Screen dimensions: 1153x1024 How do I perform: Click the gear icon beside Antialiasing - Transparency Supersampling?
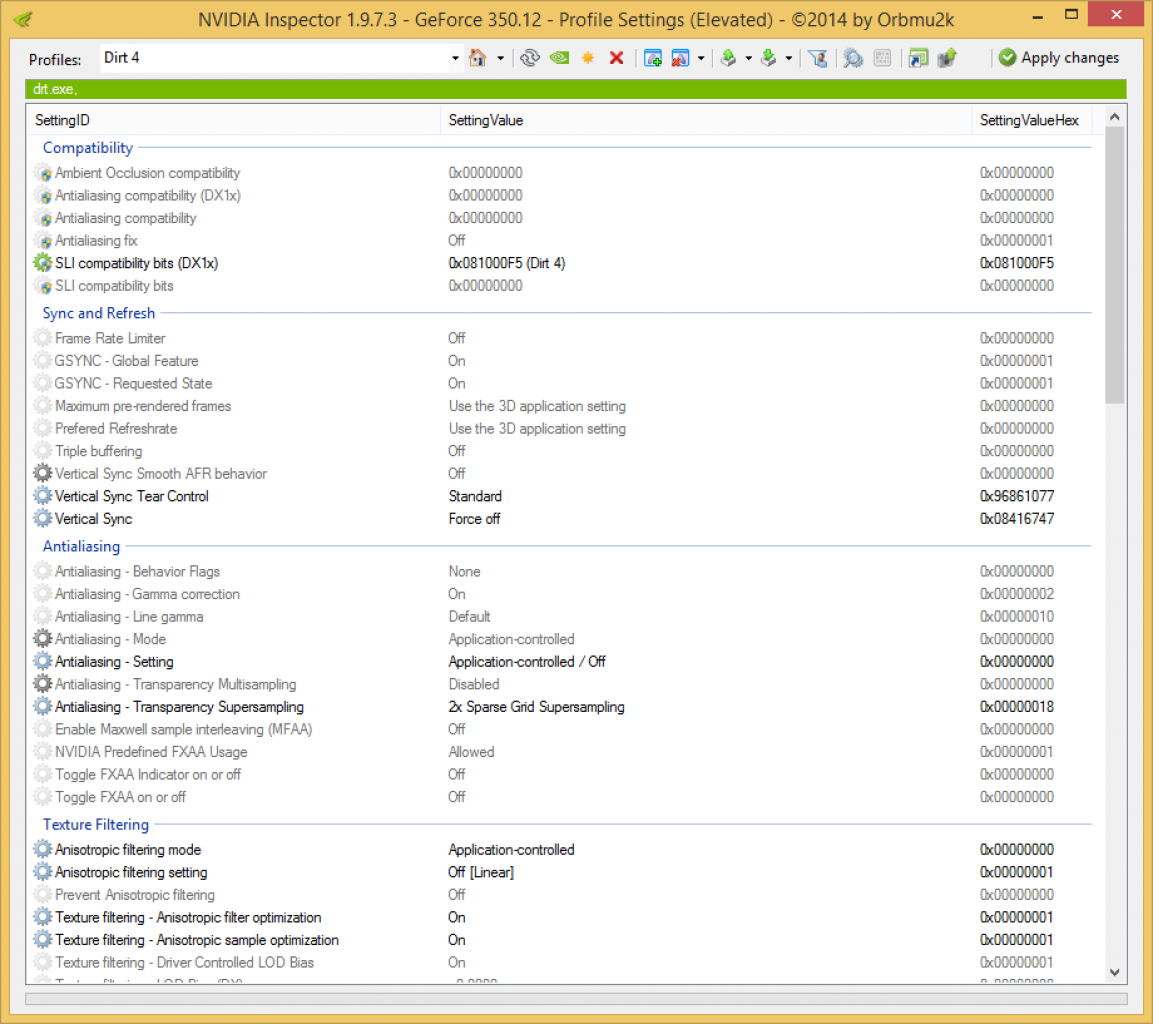tap(43, 707)
